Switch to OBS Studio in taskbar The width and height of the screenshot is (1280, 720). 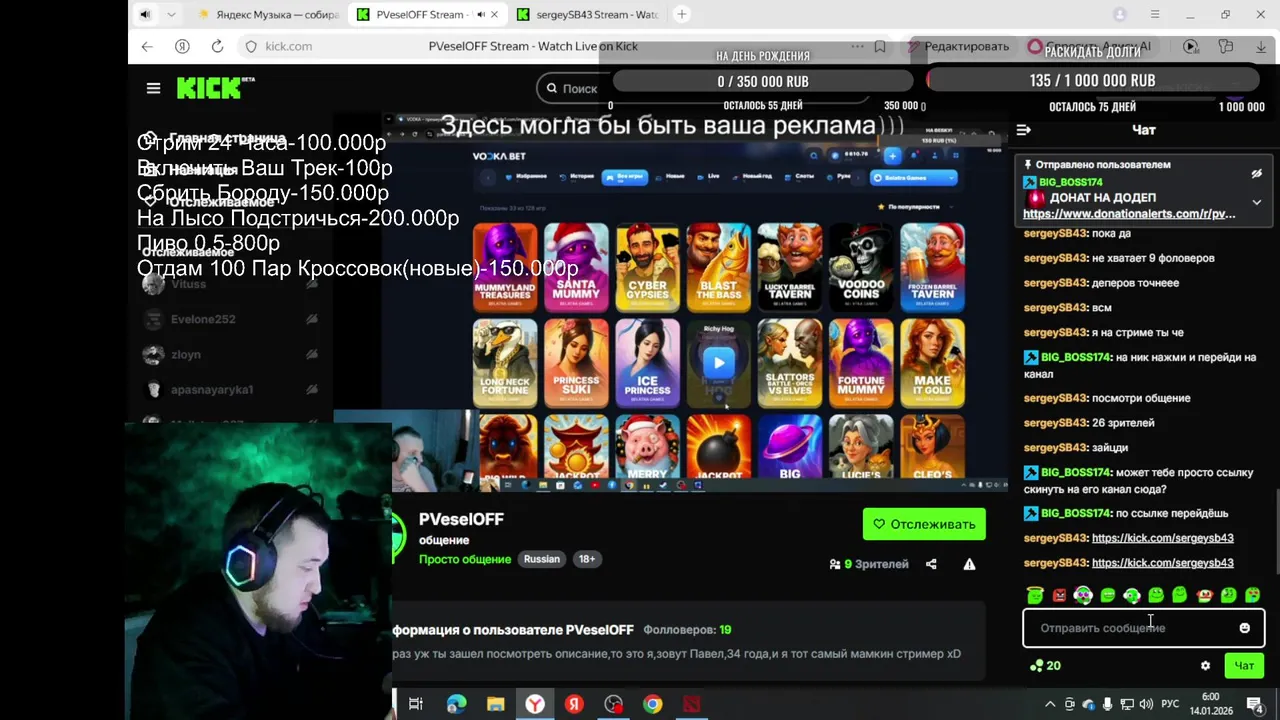613,704
